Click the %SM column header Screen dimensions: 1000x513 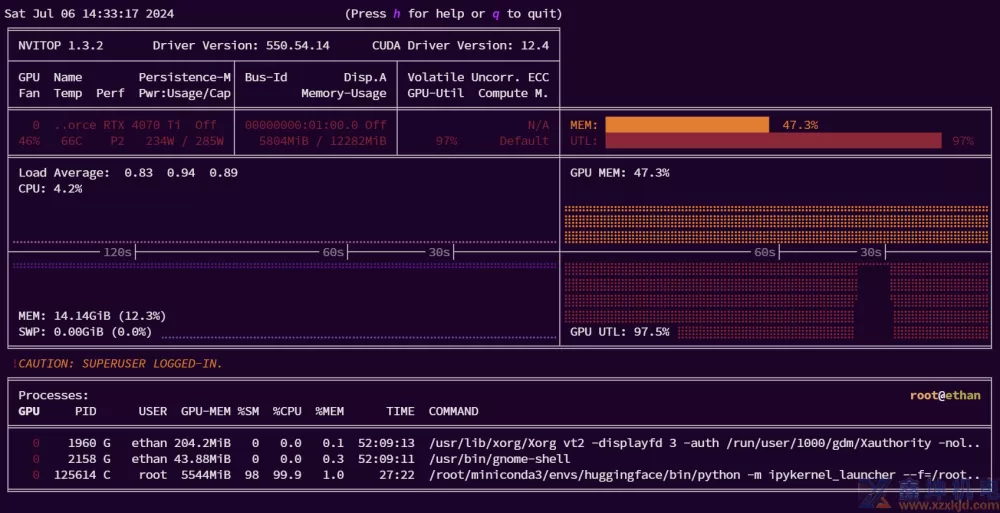[249, 412]
